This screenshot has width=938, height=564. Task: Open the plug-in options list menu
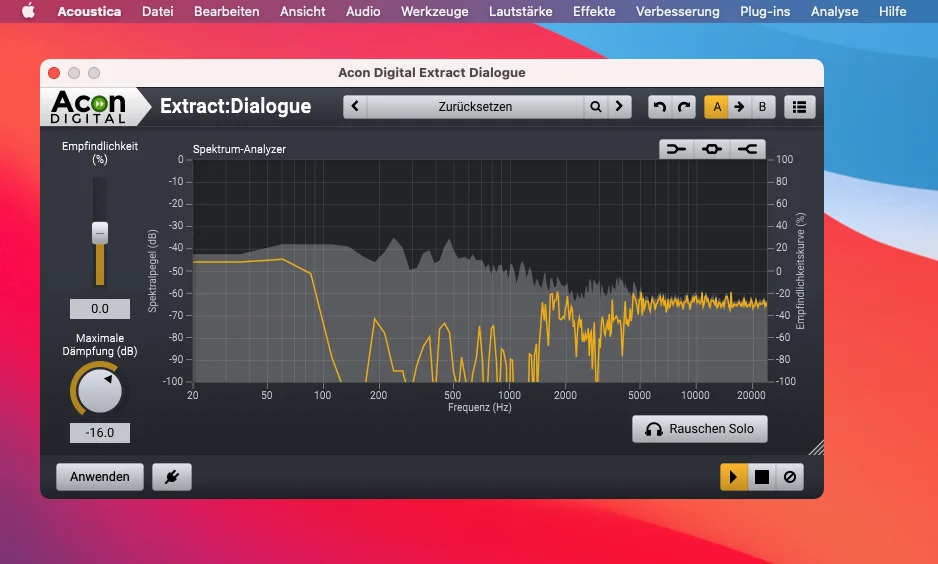click(800, 106)
